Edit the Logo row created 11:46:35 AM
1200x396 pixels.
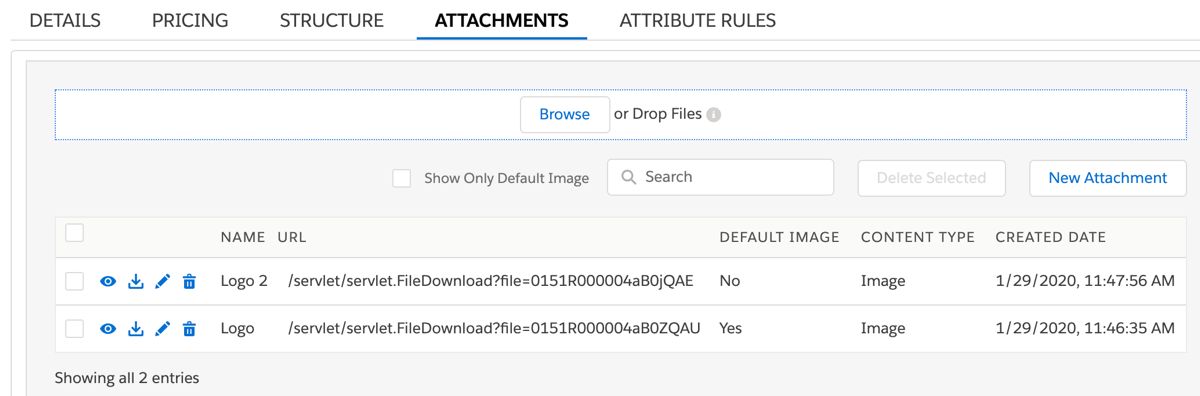point(163,329)
